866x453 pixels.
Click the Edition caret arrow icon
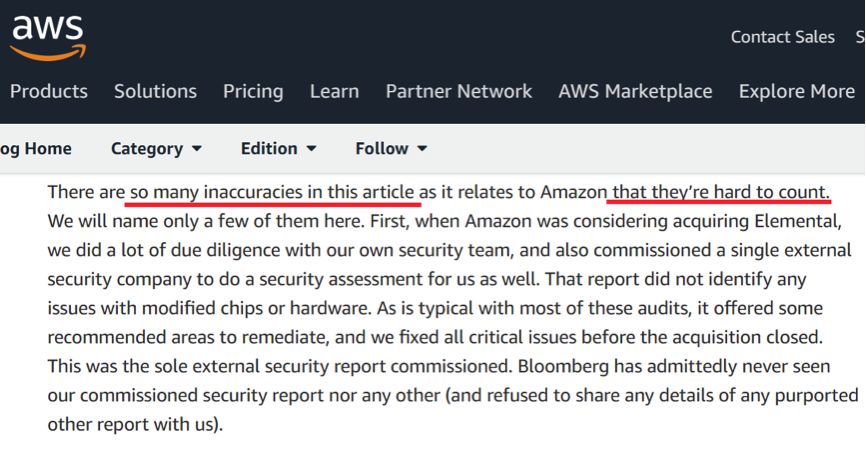point(311,149)
